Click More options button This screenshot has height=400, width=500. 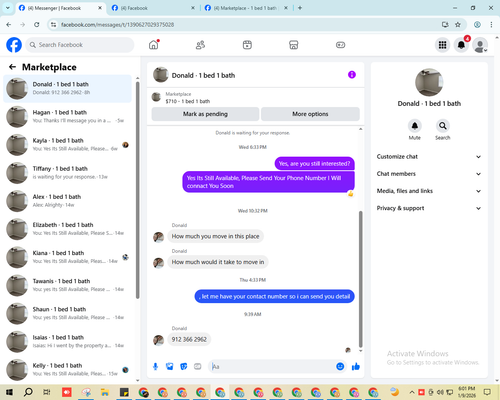[310, 114]
